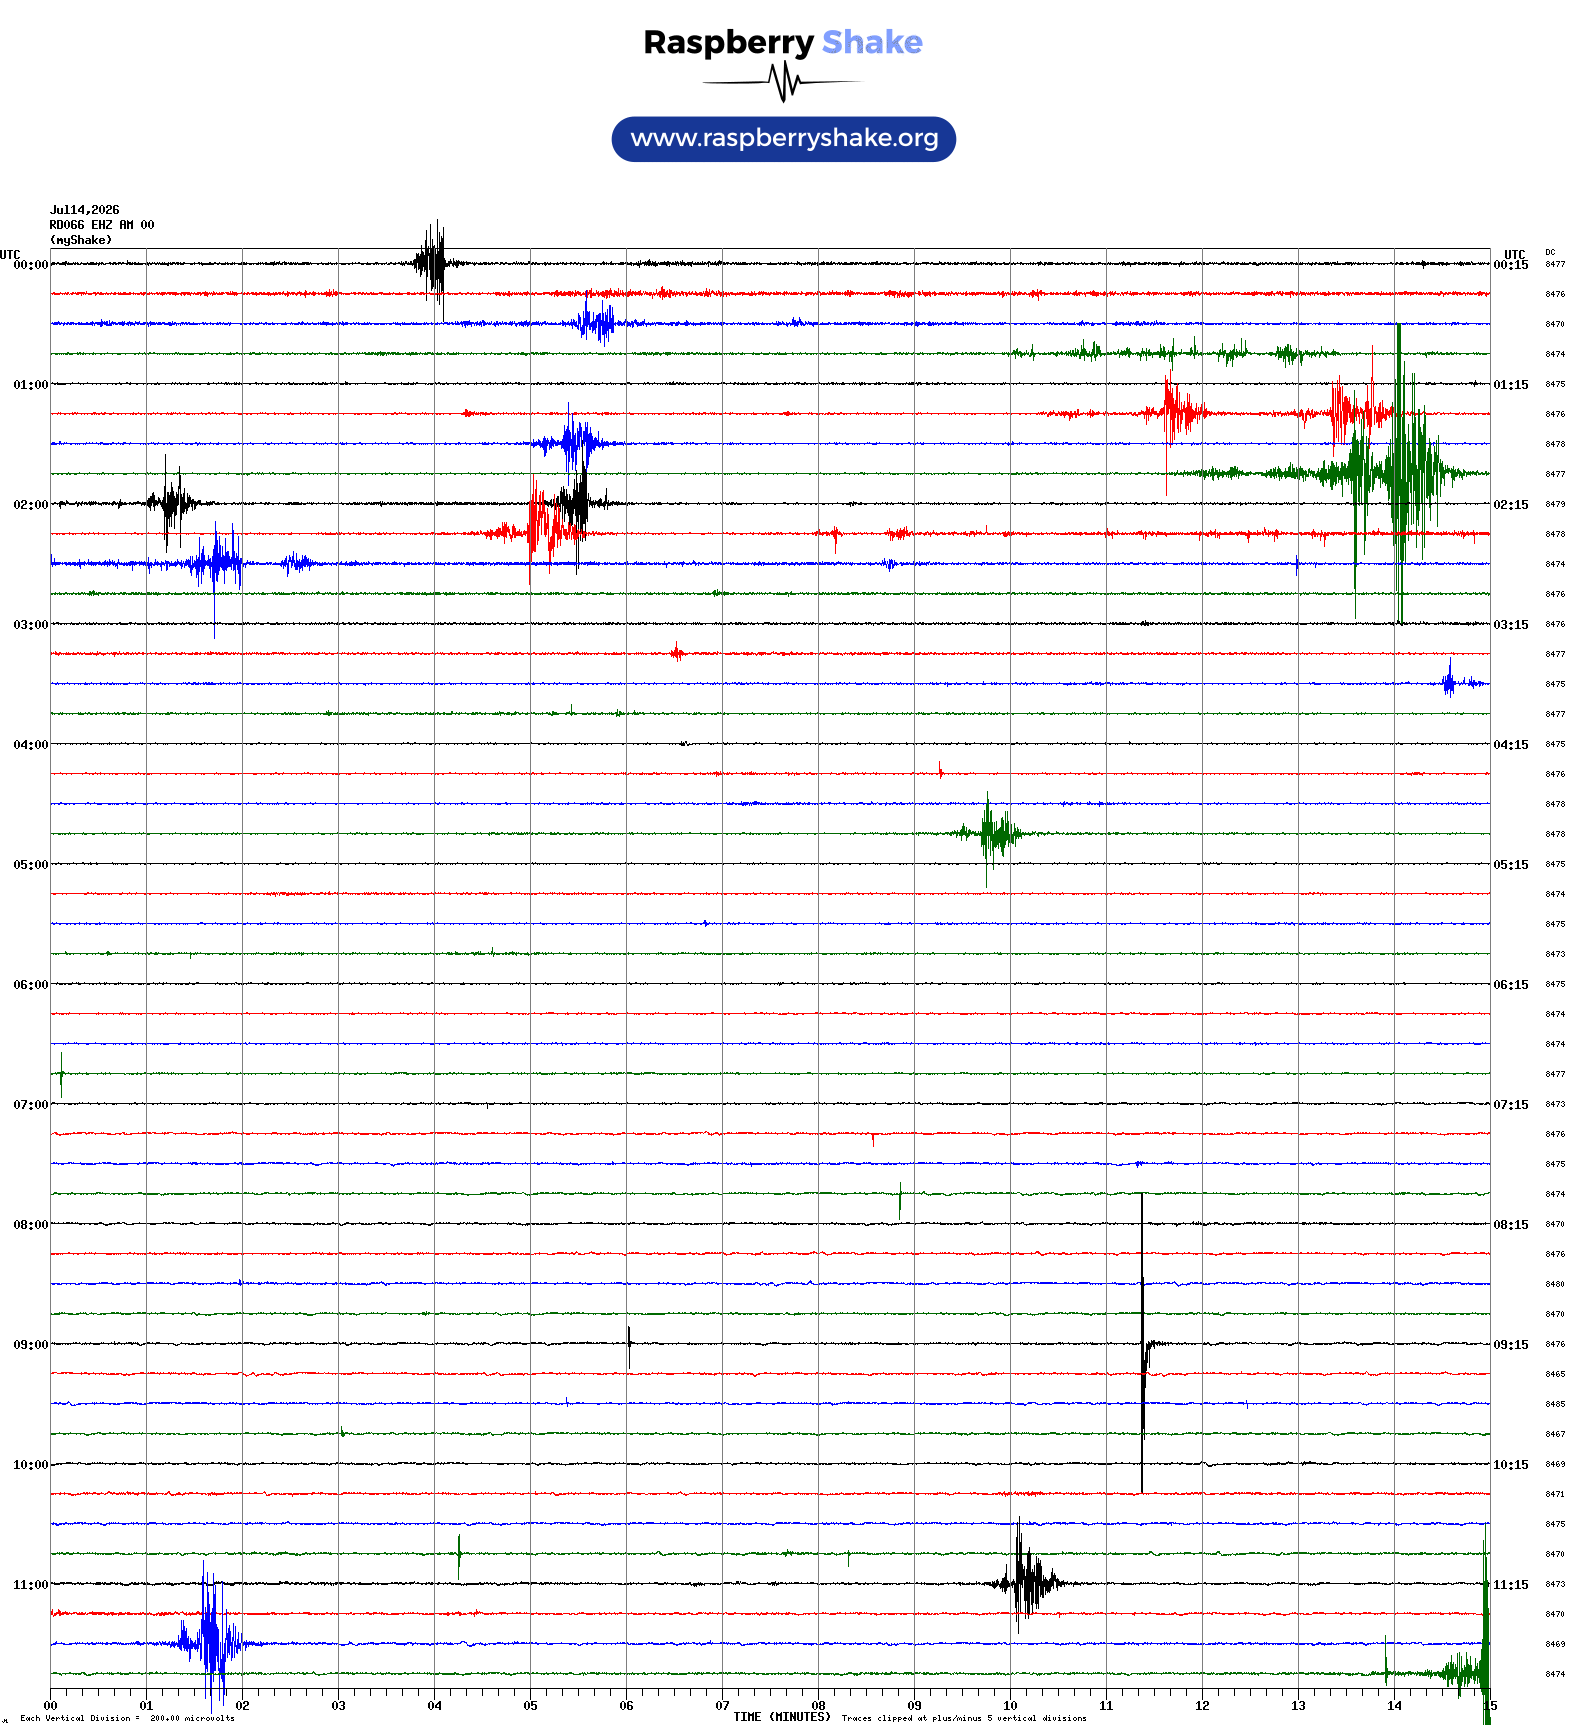Click the left-side 05:00 time label
1570x1732 pixels.
pyautogui.click(x=31, y=865)
